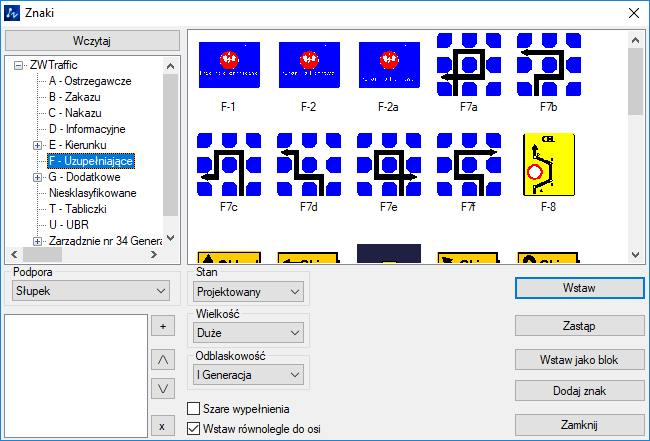Image resolution: width=650 pixels, height=441 pixels.
Task: Select the F-2a sign icon
Action: click(x=389, y=65)
